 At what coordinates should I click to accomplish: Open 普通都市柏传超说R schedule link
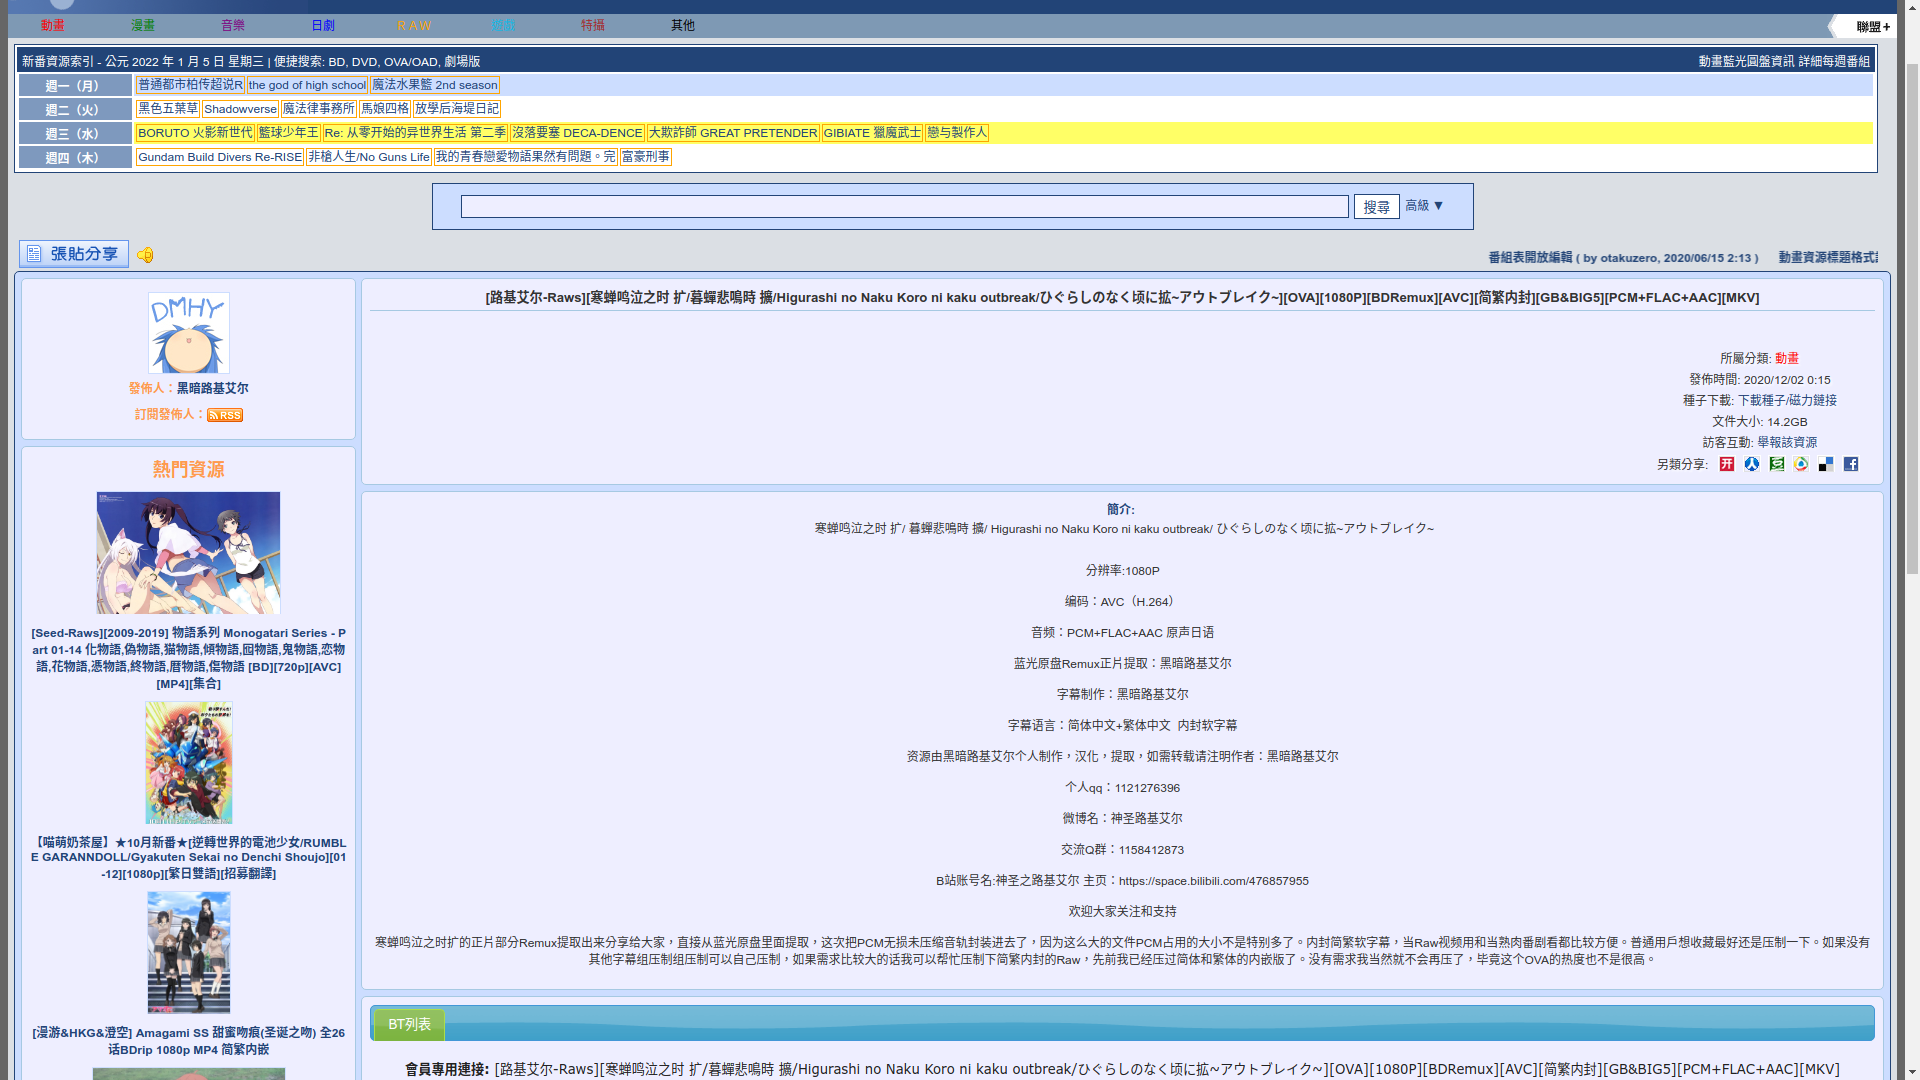[190, 86]
